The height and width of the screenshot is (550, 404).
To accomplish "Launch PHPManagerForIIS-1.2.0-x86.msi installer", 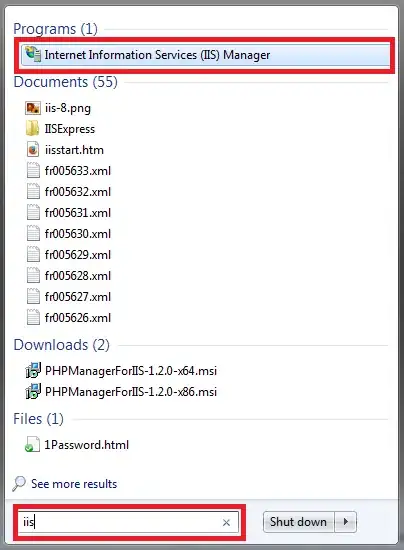I will 121,391.
